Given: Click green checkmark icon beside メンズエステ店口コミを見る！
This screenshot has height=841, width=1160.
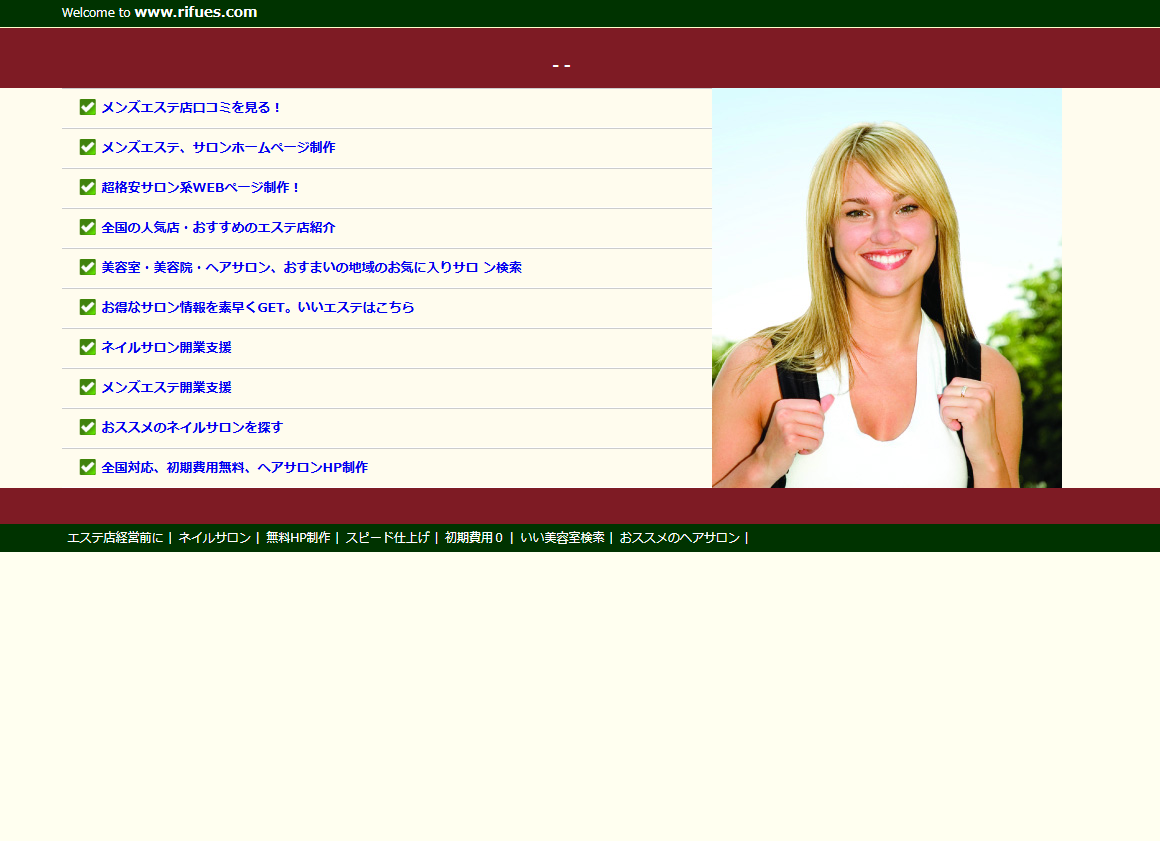Looking at the screenshot, I should tap(87, 107).
